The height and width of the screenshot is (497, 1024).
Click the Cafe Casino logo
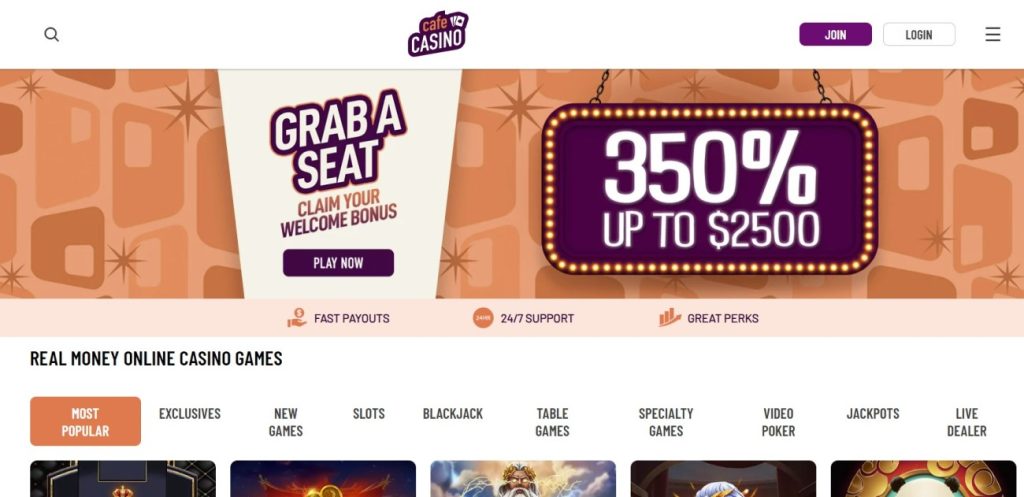click(x=438, y=34)
